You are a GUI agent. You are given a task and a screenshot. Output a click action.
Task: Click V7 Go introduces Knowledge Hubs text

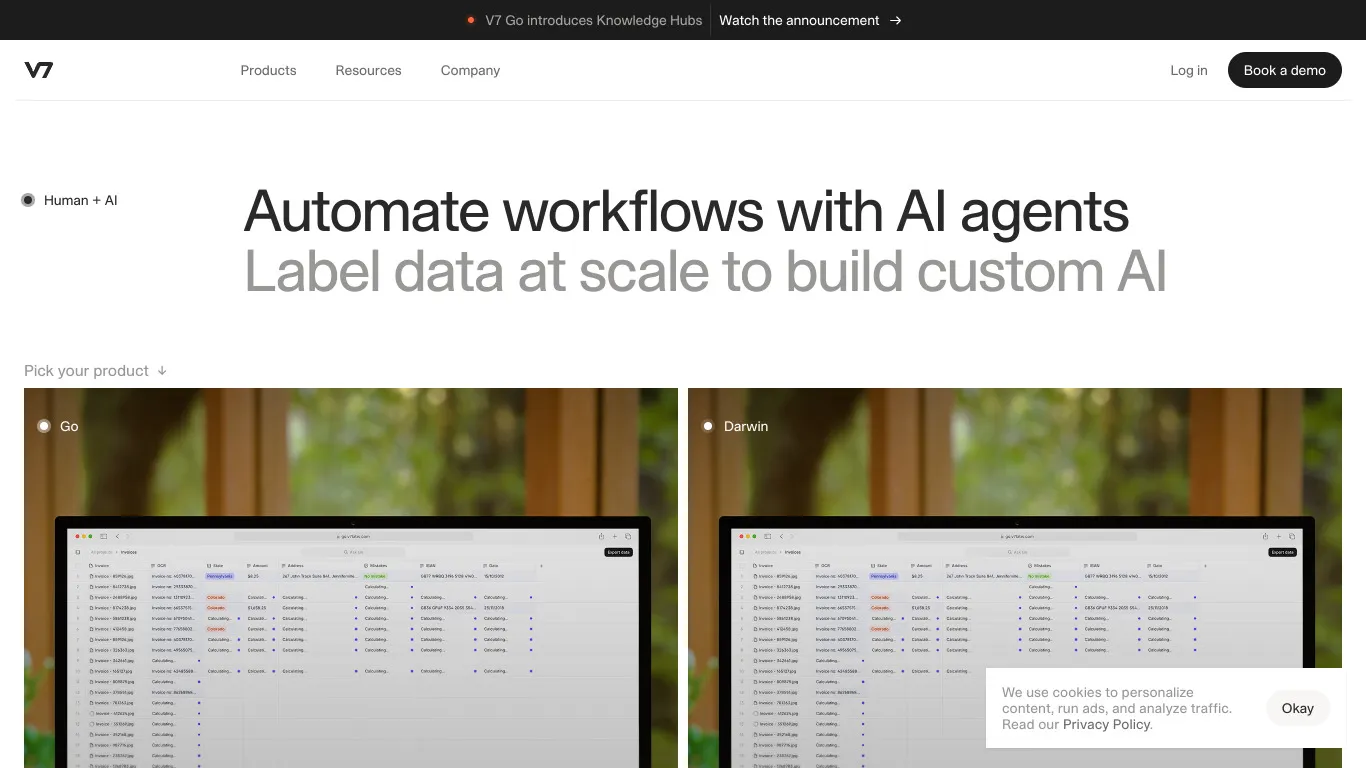594,20
